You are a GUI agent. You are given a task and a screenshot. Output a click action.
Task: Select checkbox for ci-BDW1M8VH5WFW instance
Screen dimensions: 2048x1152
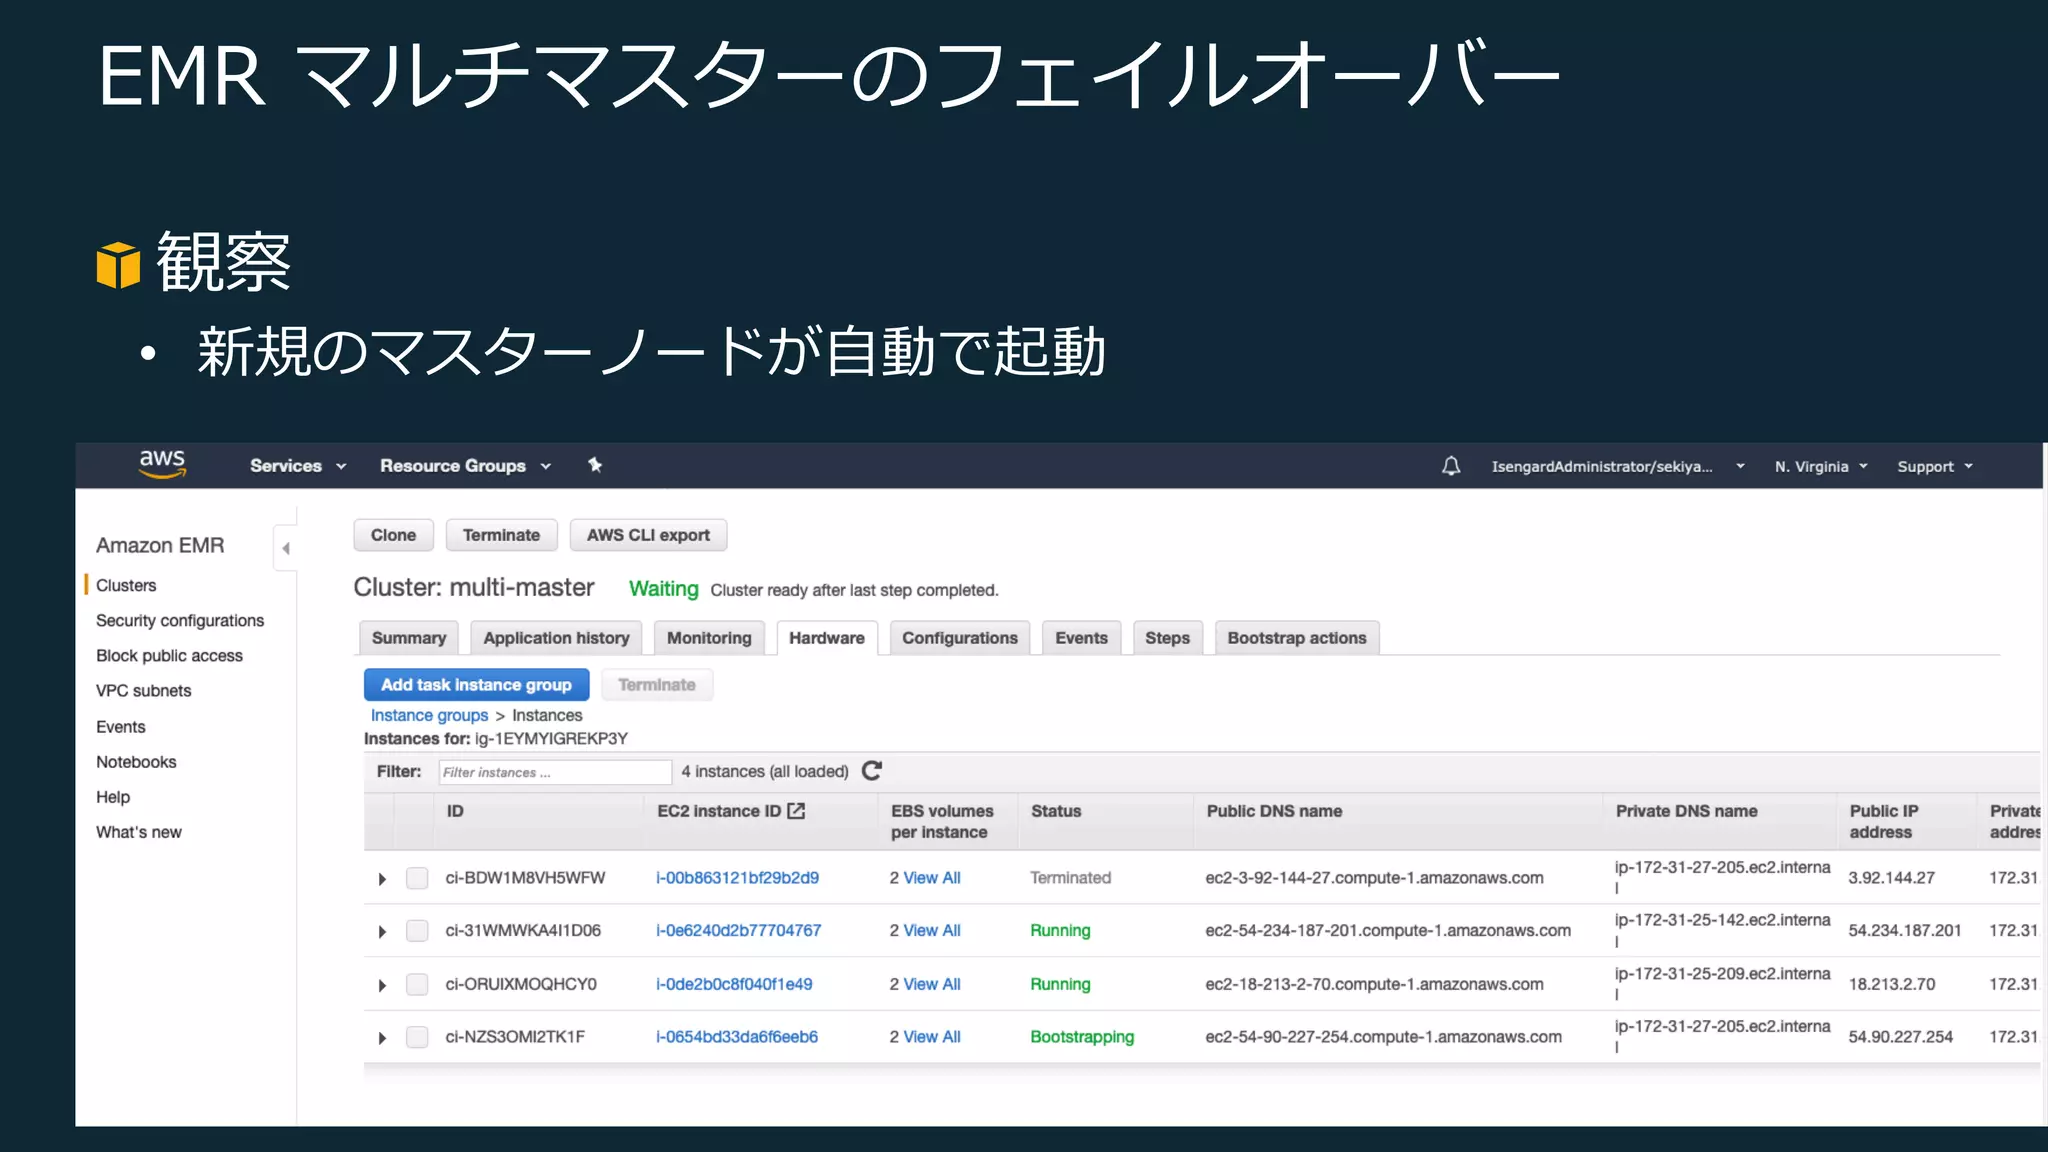417,878
